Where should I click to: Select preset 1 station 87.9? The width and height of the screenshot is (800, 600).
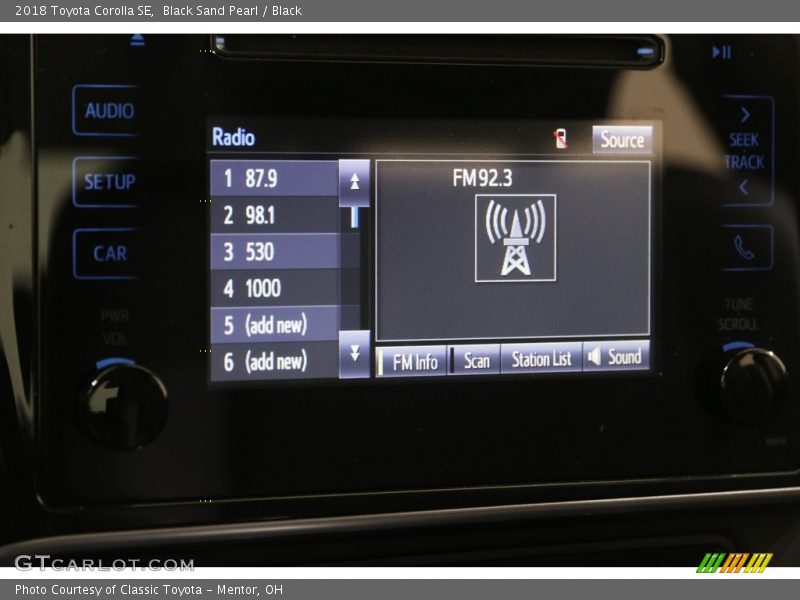point(275,179)
